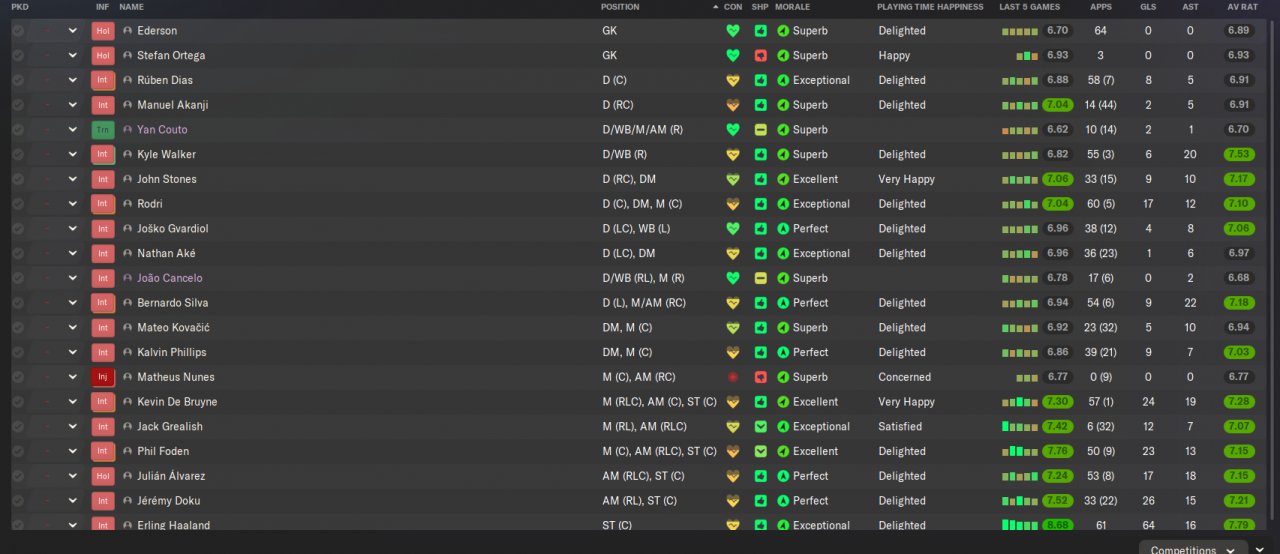Expand selection dropdown for Manuel Akanji

(x=72, y=105)
